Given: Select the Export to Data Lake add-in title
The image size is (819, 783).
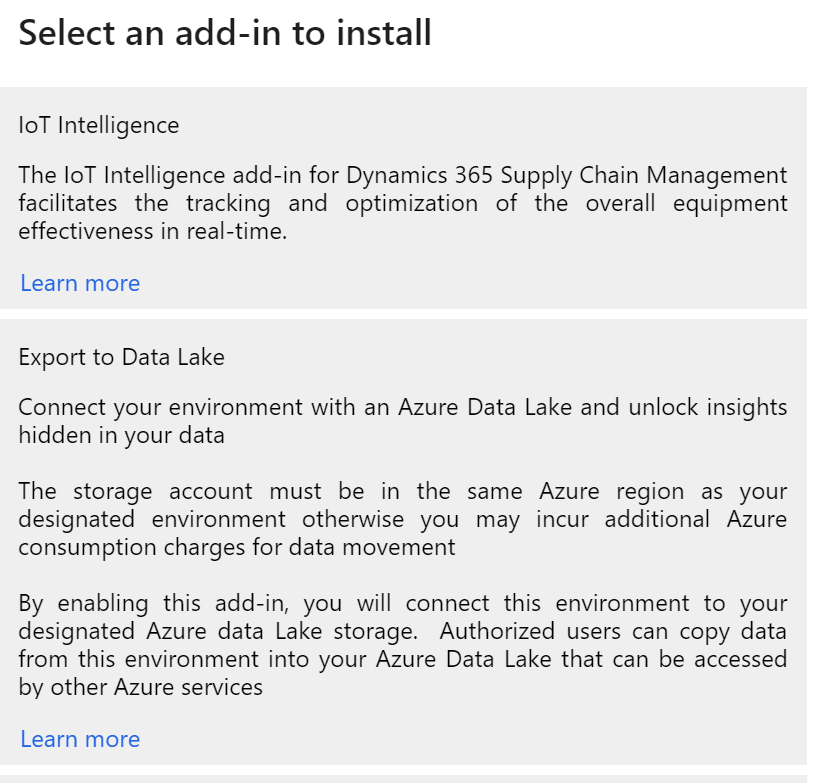Looking at the screenshot, I should point(121,357).
